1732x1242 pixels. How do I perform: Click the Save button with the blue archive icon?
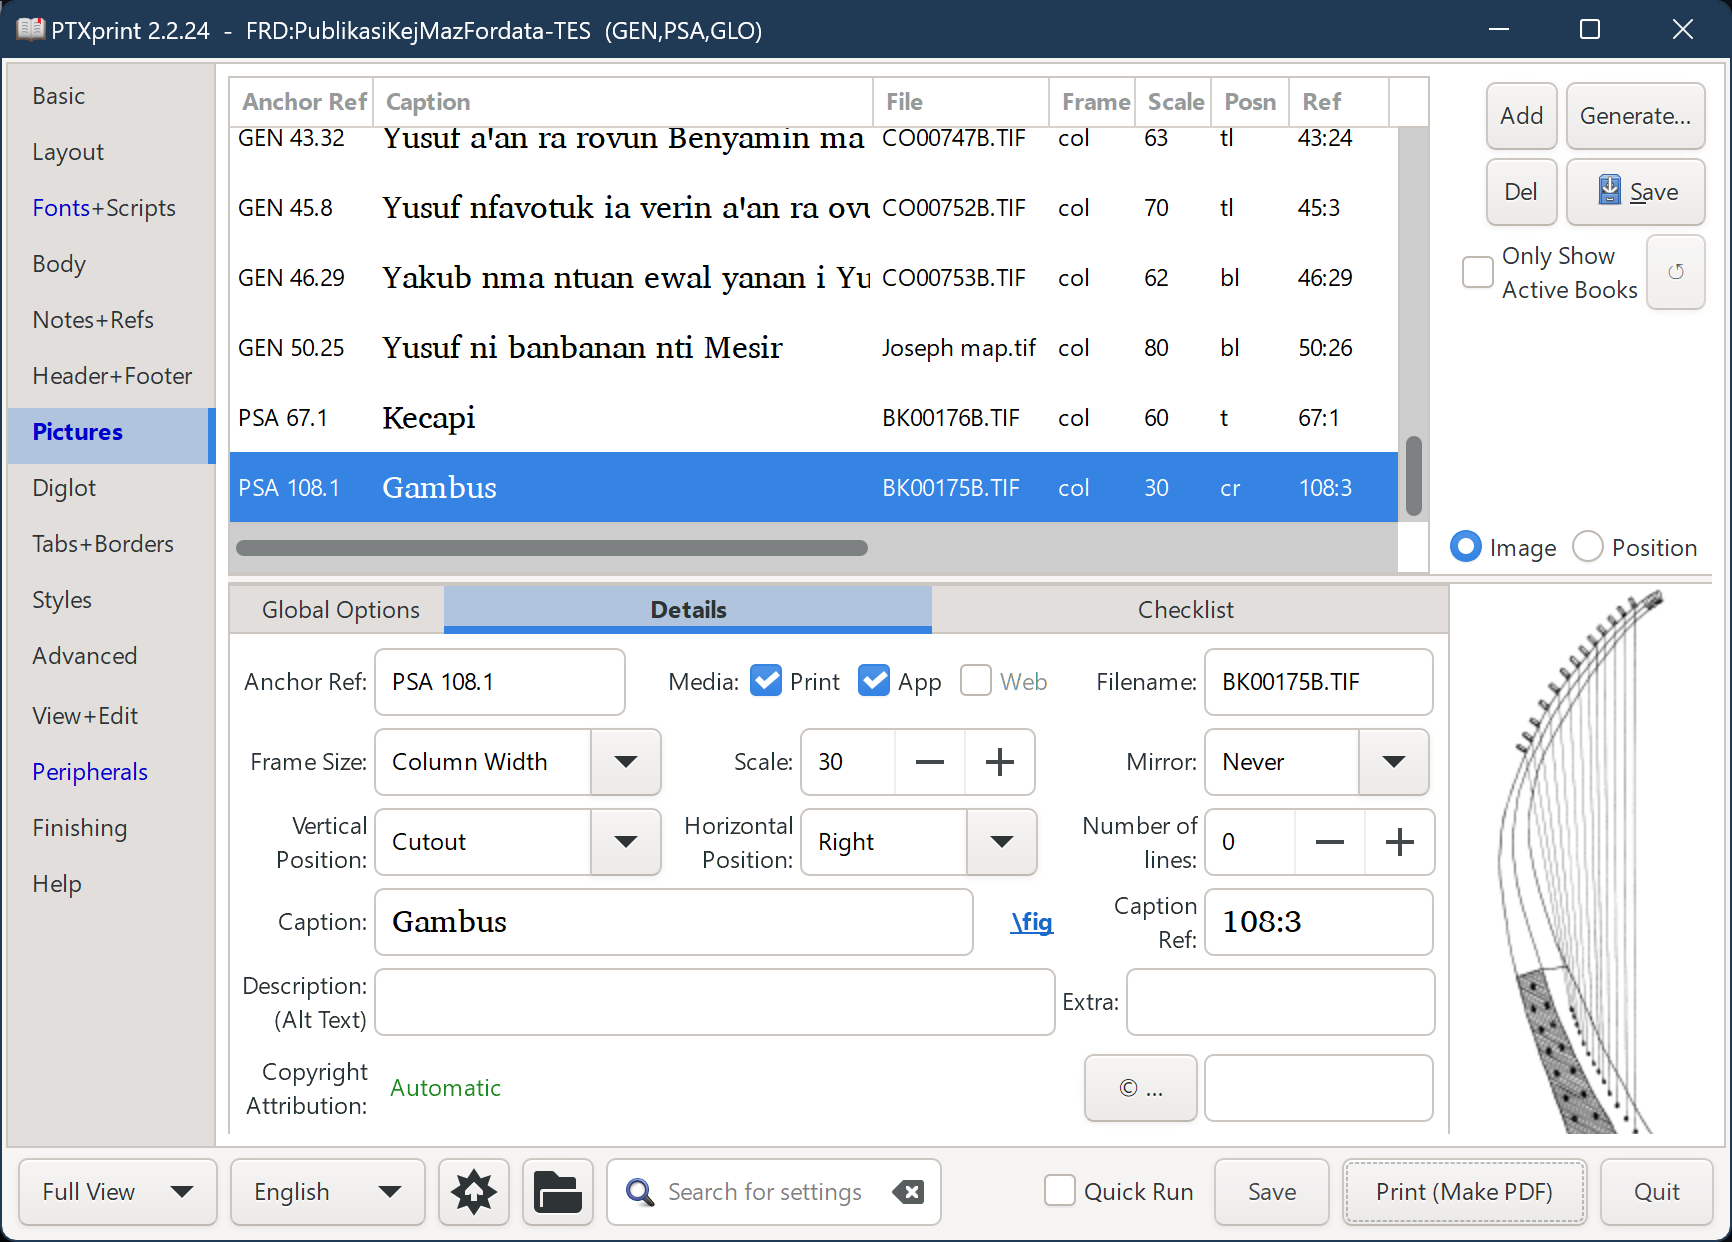(x=1635, y=192)
